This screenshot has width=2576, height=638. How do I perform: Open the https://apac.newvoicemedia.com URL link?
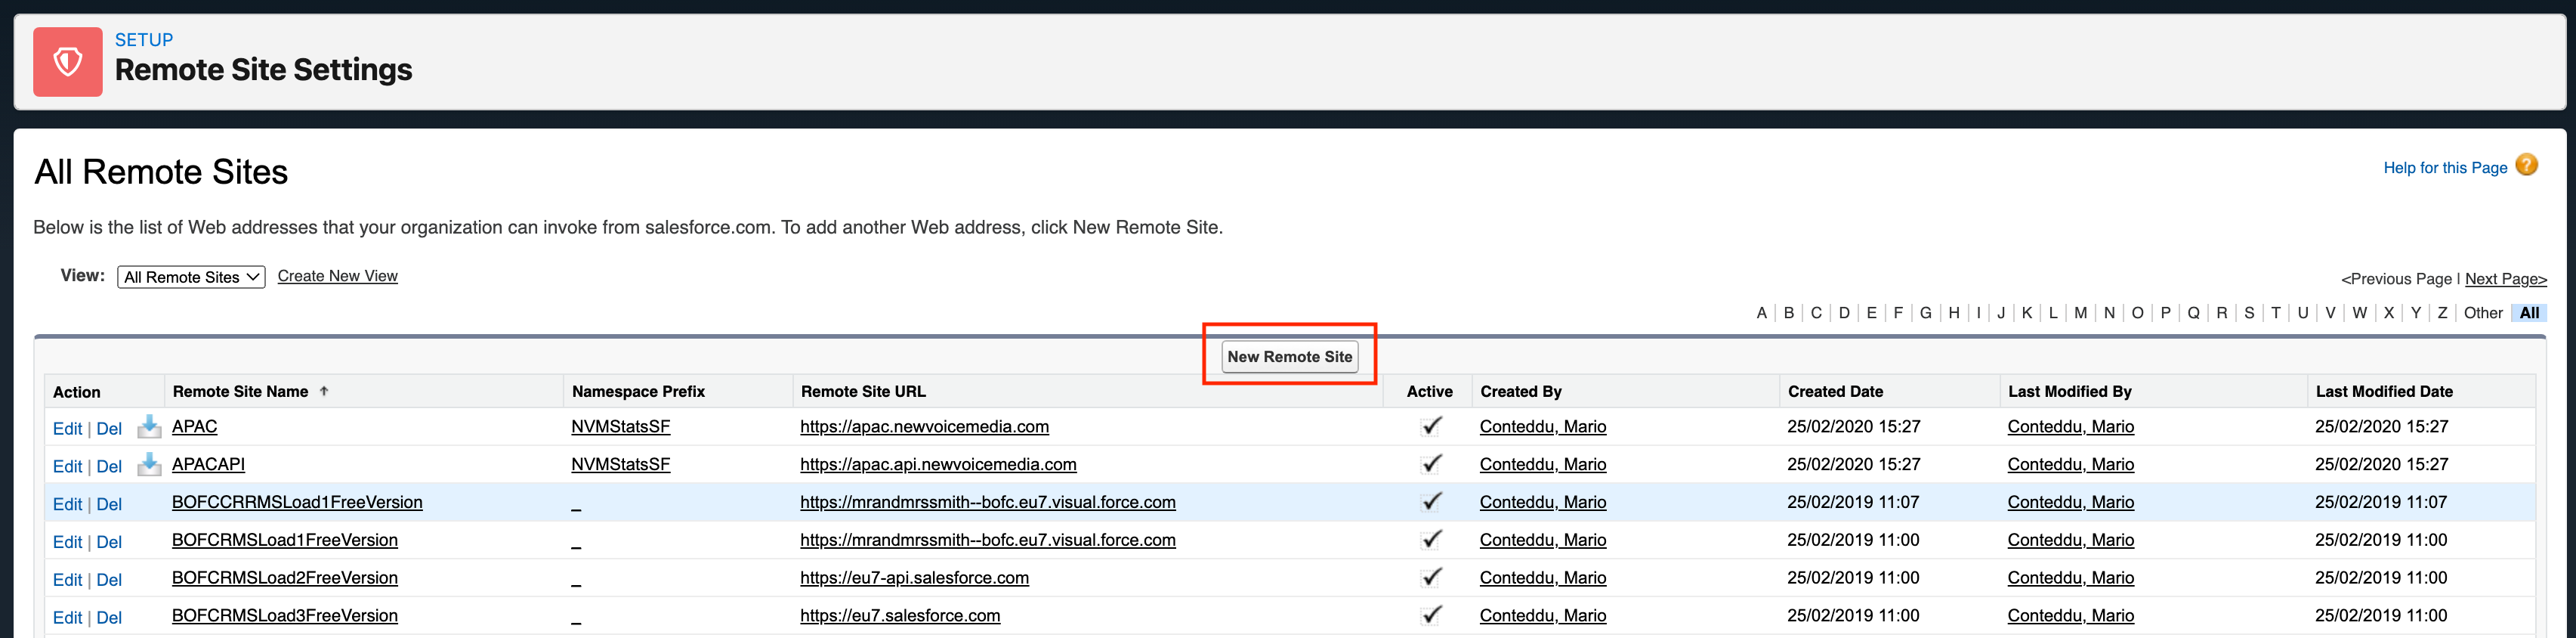[x=925, y=427]
